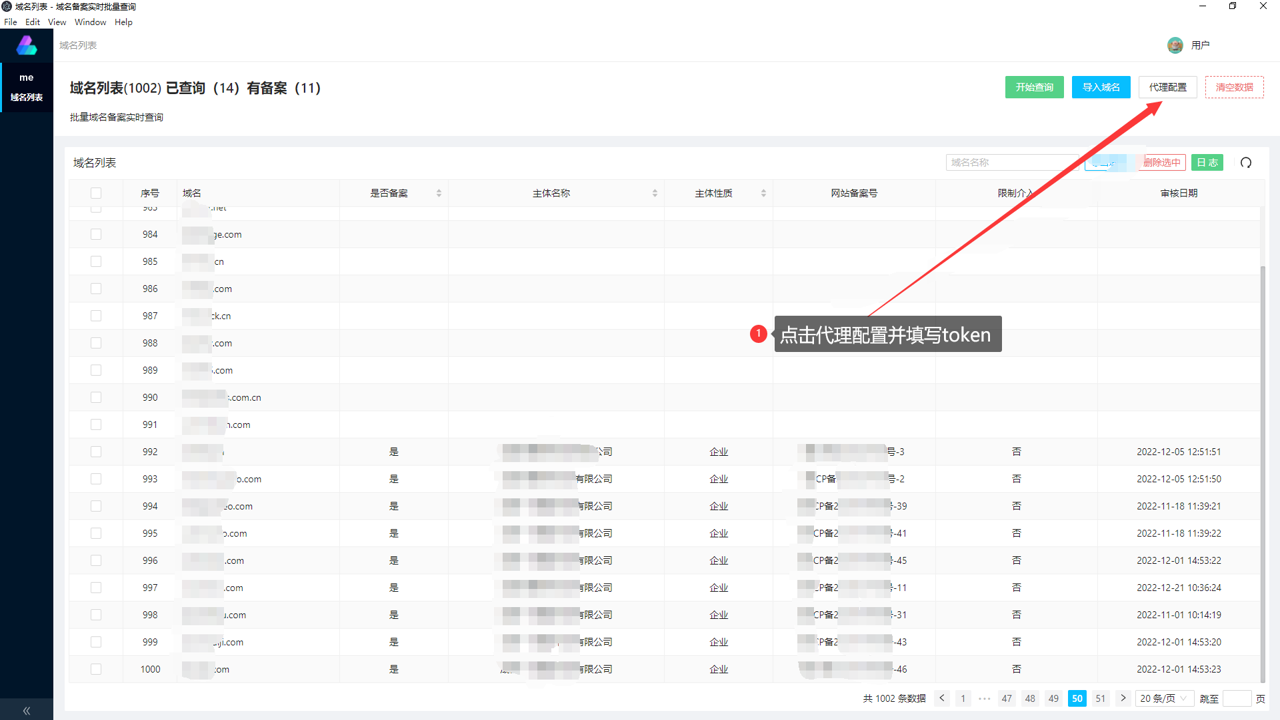Click the 代理配置 button
Viewport: 1280px width, 720px height.
1168,87
